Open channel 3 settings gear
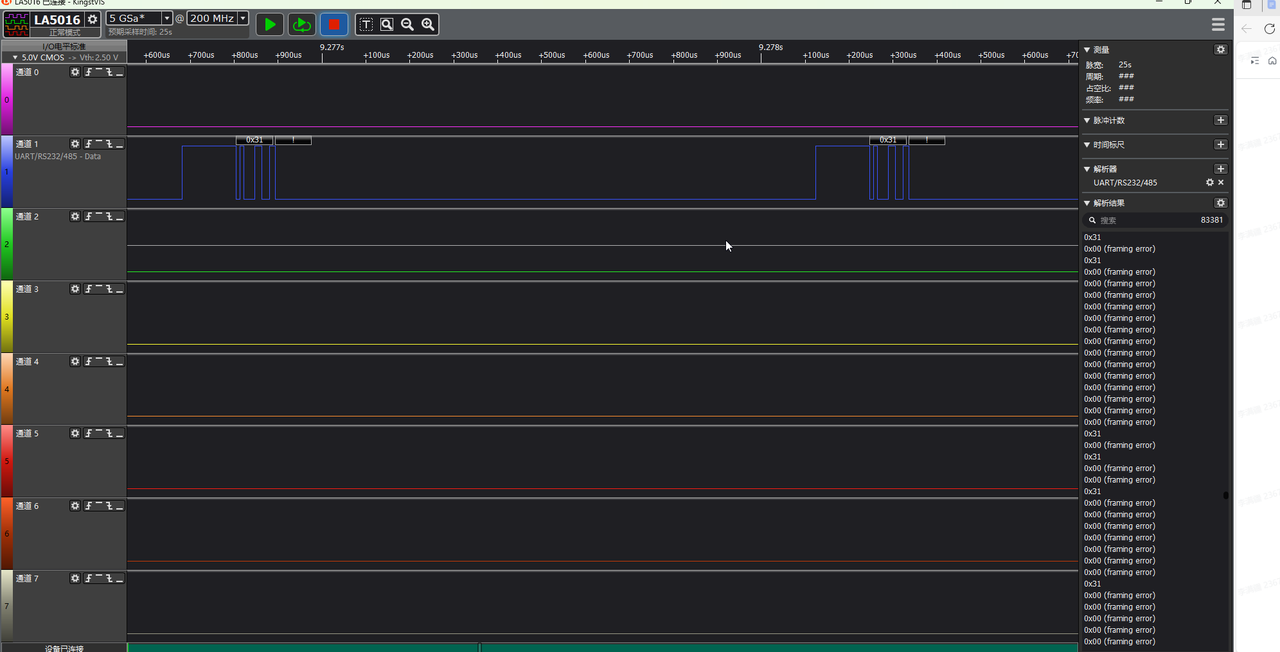 (75, 289)
